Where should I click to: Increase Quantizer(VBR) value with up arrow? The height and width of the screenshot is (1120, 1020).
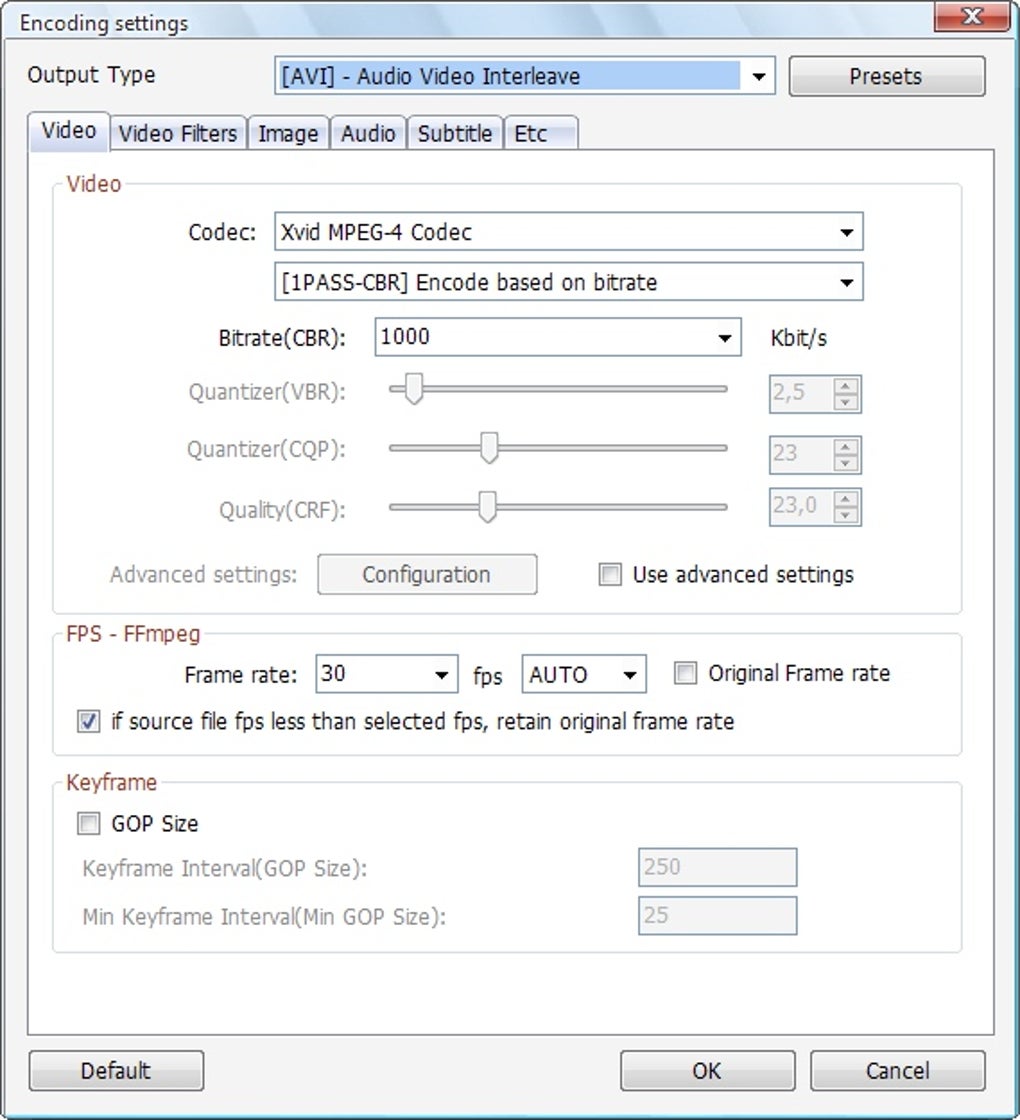point(846,386)
